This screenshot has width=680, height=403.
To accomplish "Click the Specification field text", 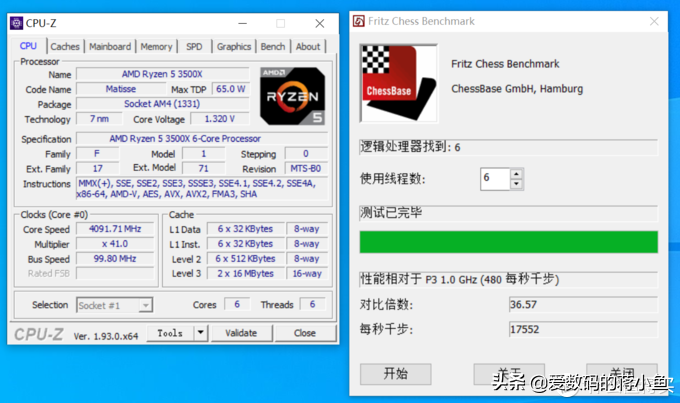I will (202, 139).
